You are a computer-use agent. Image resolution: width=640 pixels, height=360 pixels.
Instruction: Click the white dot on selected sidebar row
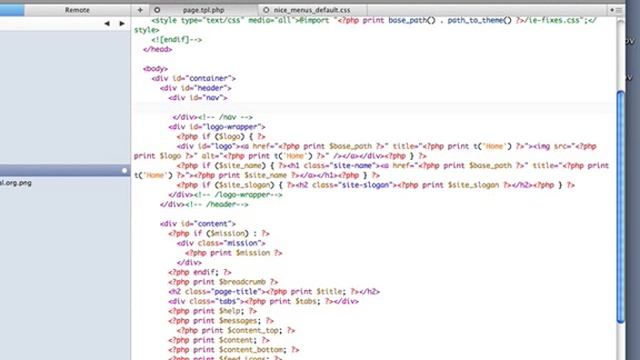[x=124, y=171]
